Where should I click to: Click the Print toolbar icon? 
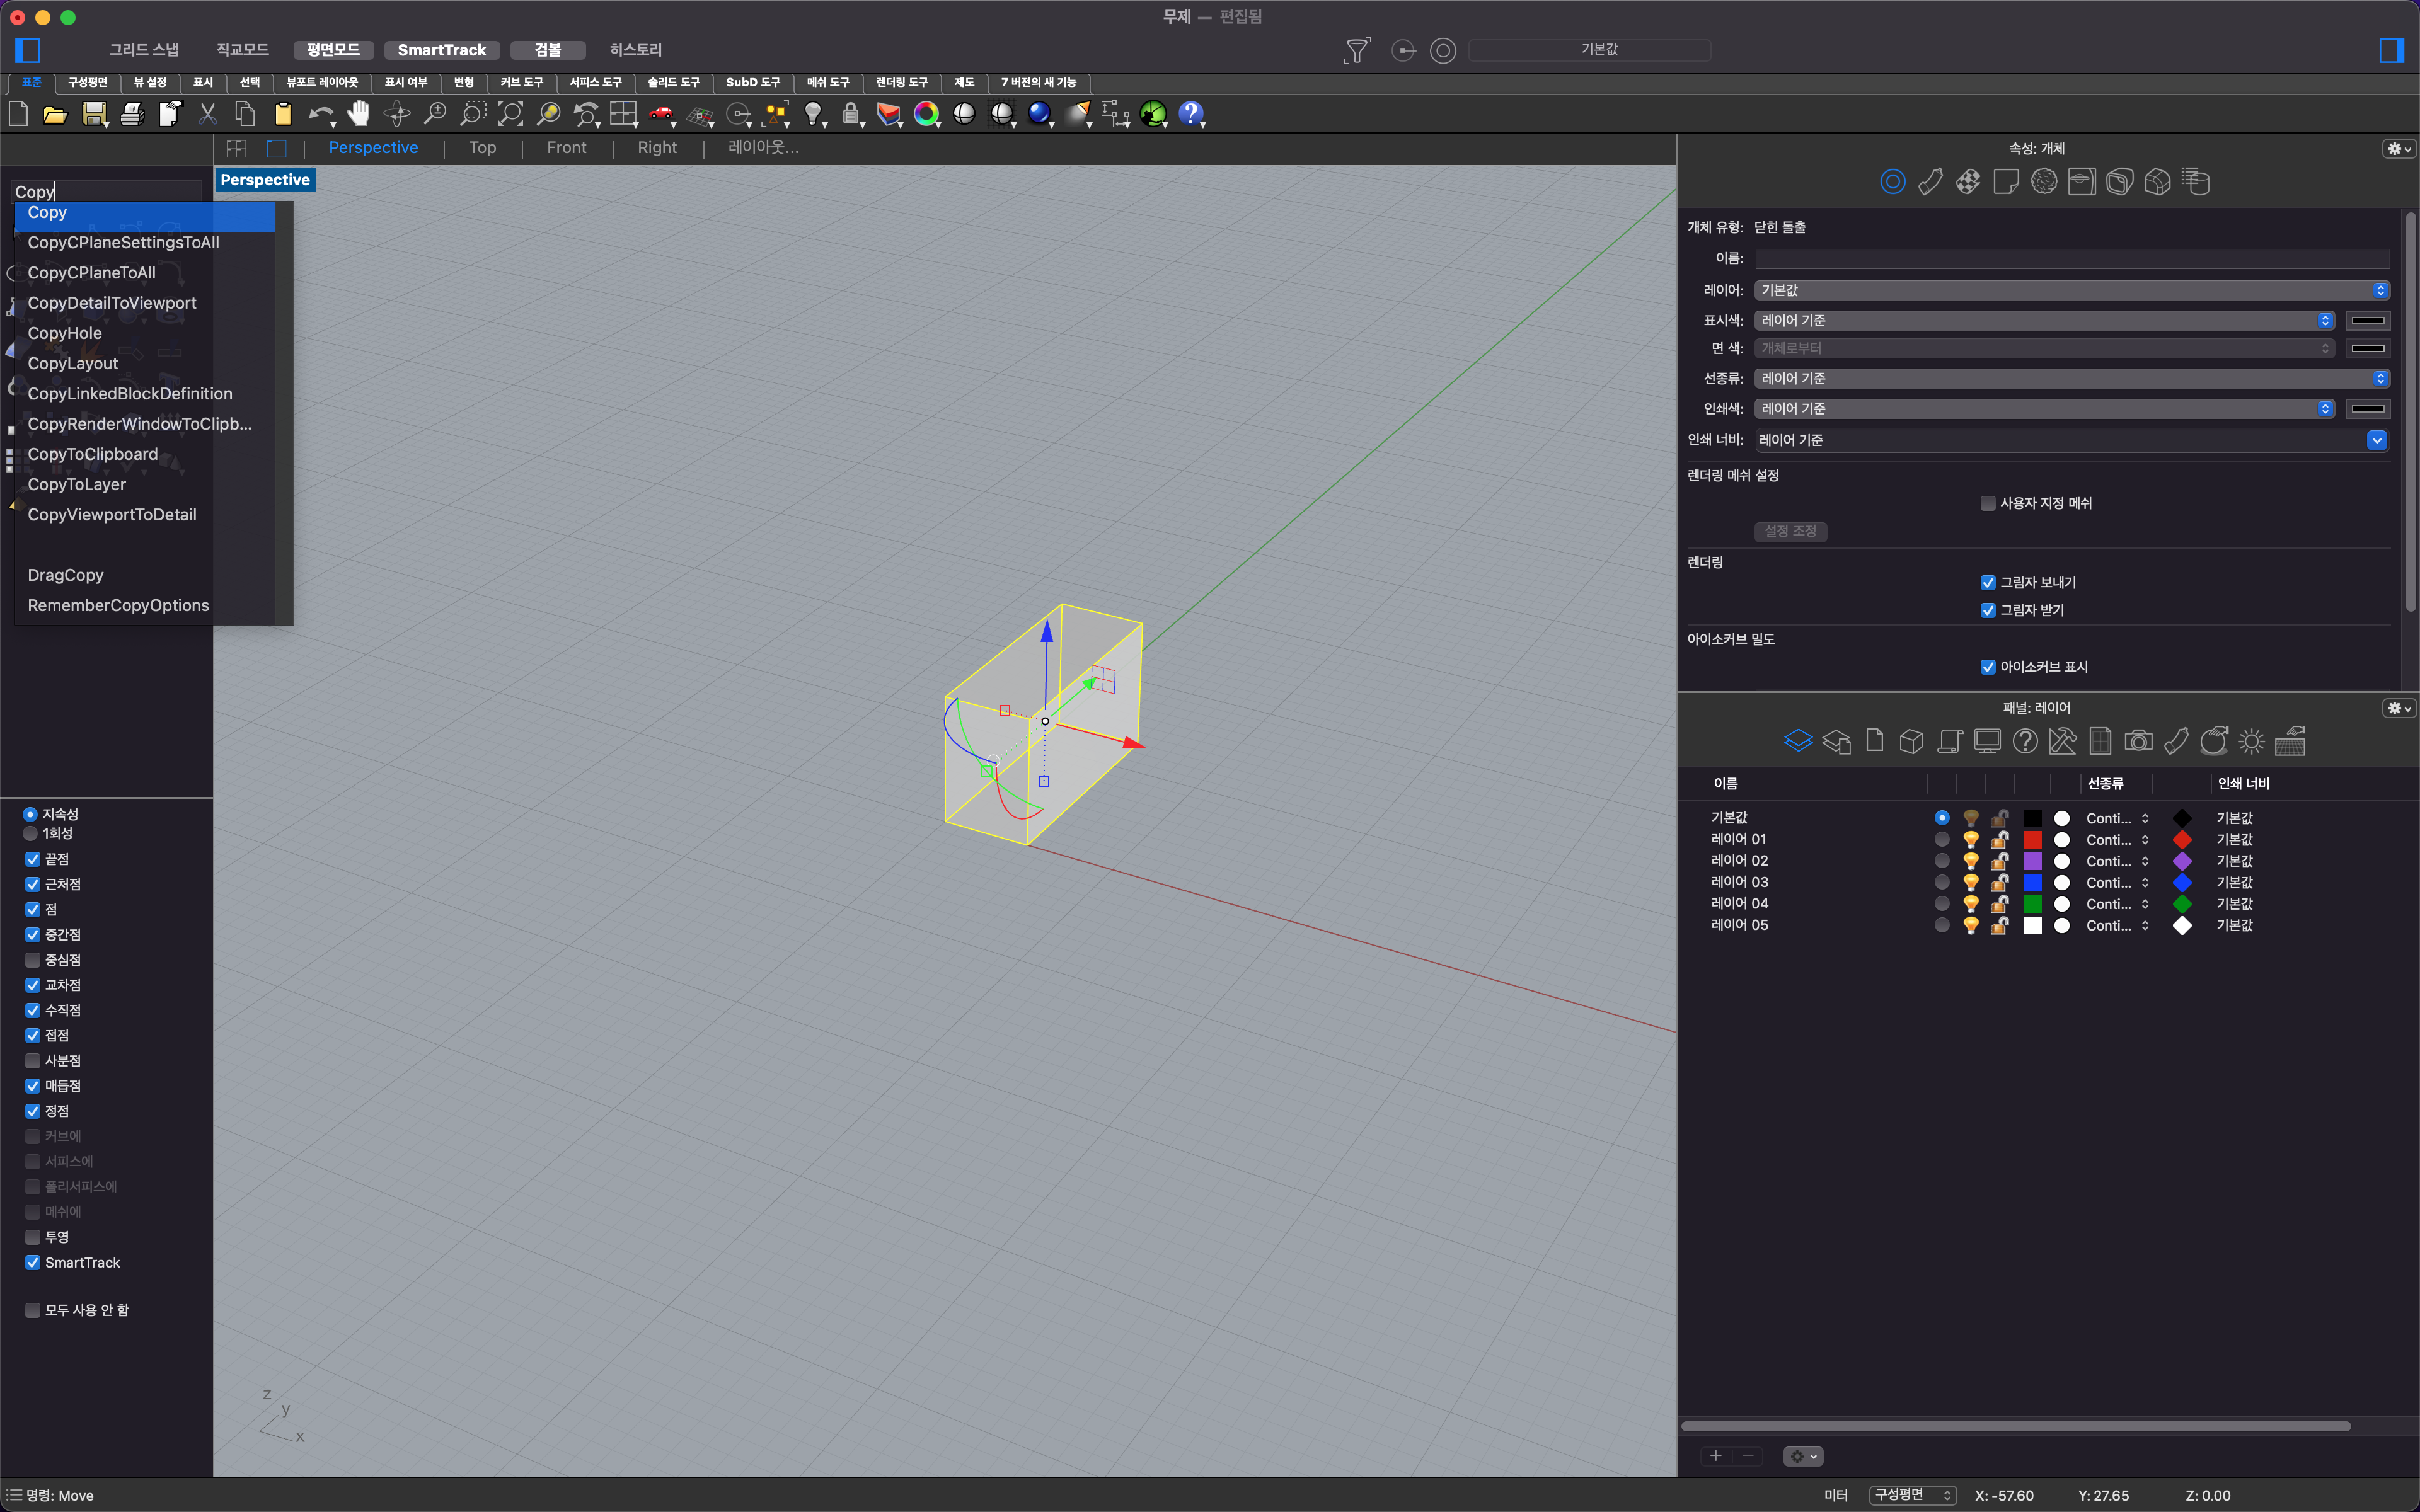pos(132,114)
